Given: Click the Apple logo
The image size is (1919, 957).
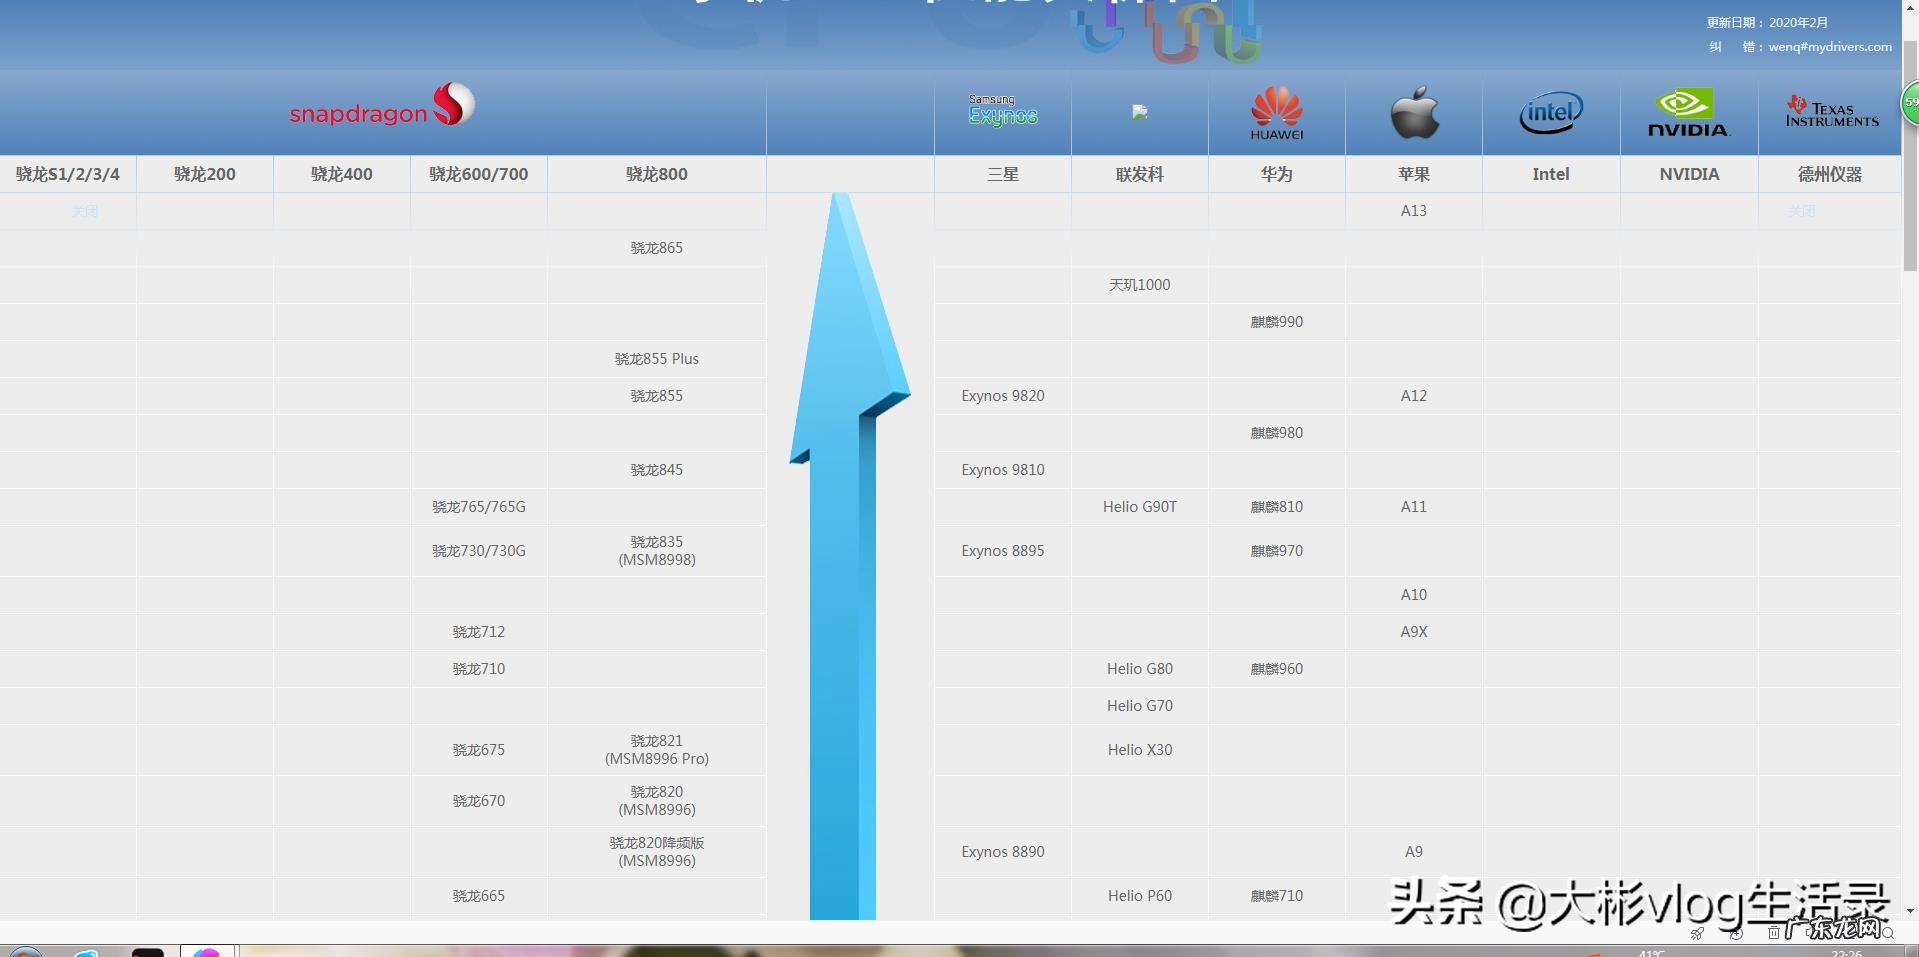Looking at the screenshot, I should pyautogui.click(x=1414, y=112).
